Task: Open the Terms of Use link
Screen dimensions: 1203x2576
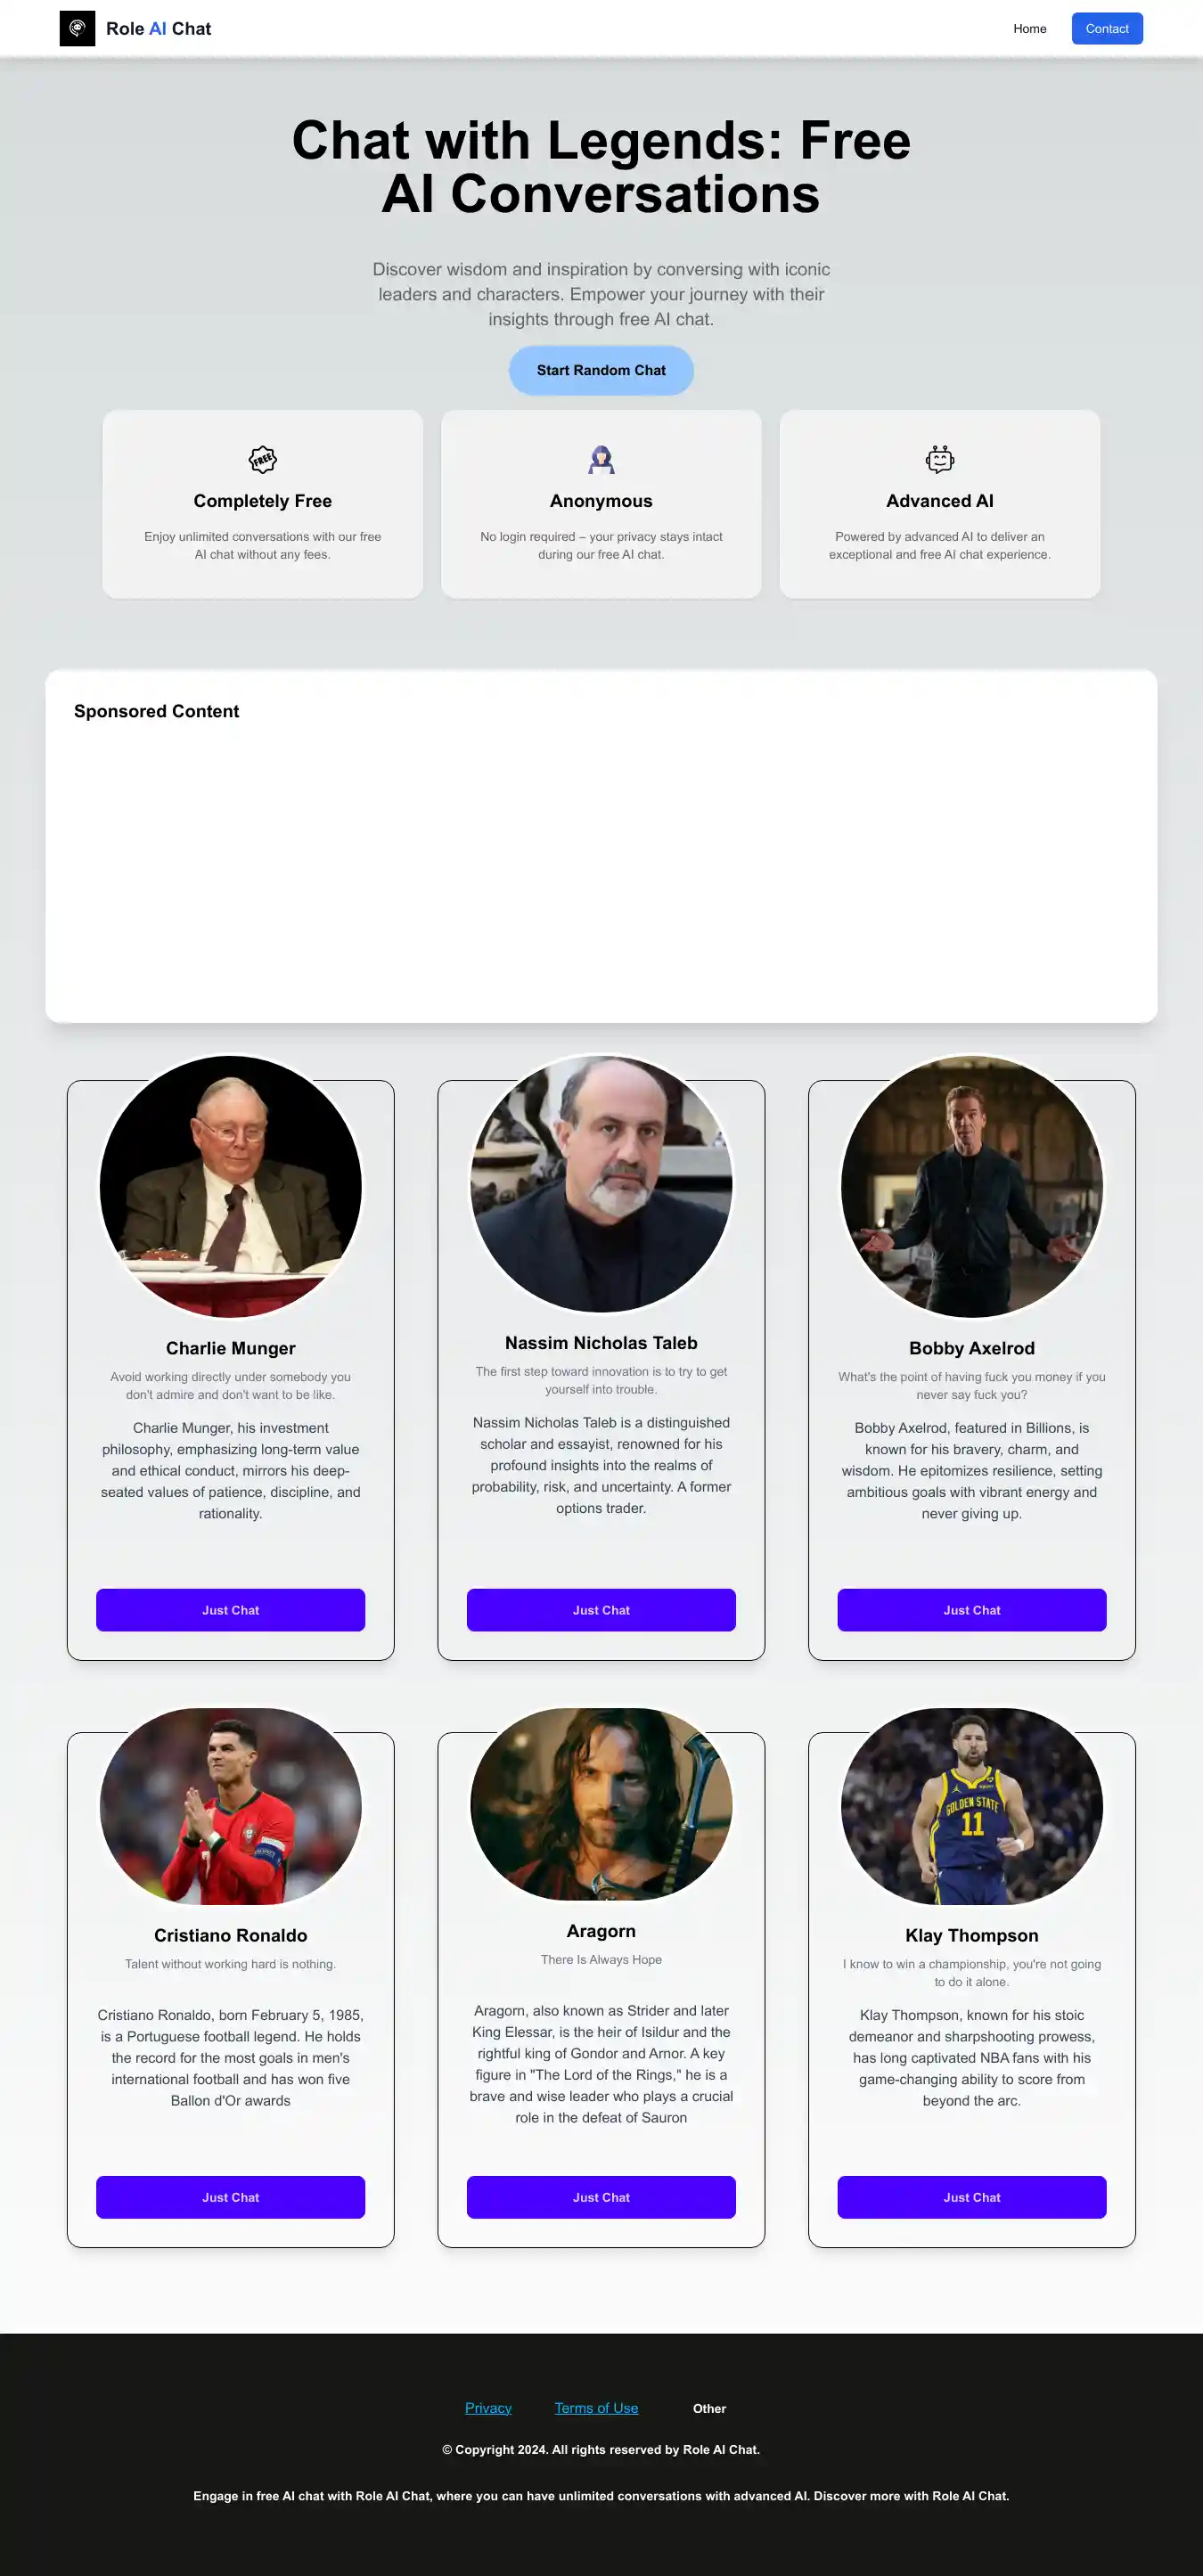Action: (x=596, y=2408)
